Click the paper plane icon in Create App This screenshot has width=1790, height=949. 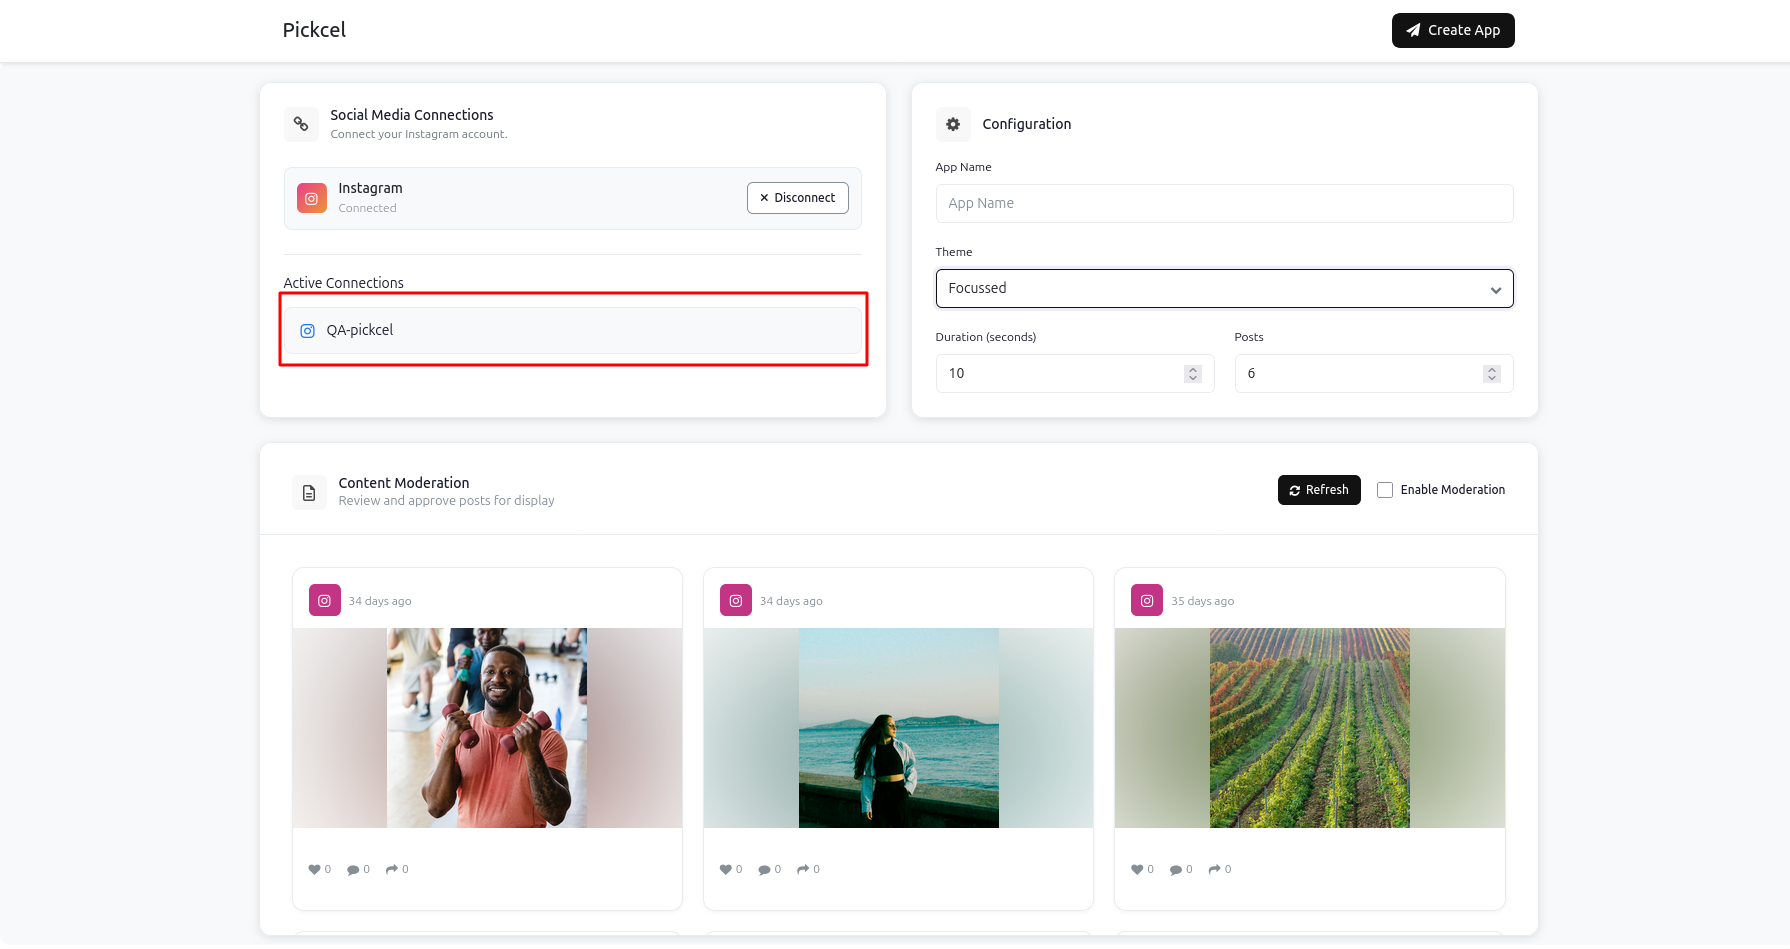tap(1413, 30)
